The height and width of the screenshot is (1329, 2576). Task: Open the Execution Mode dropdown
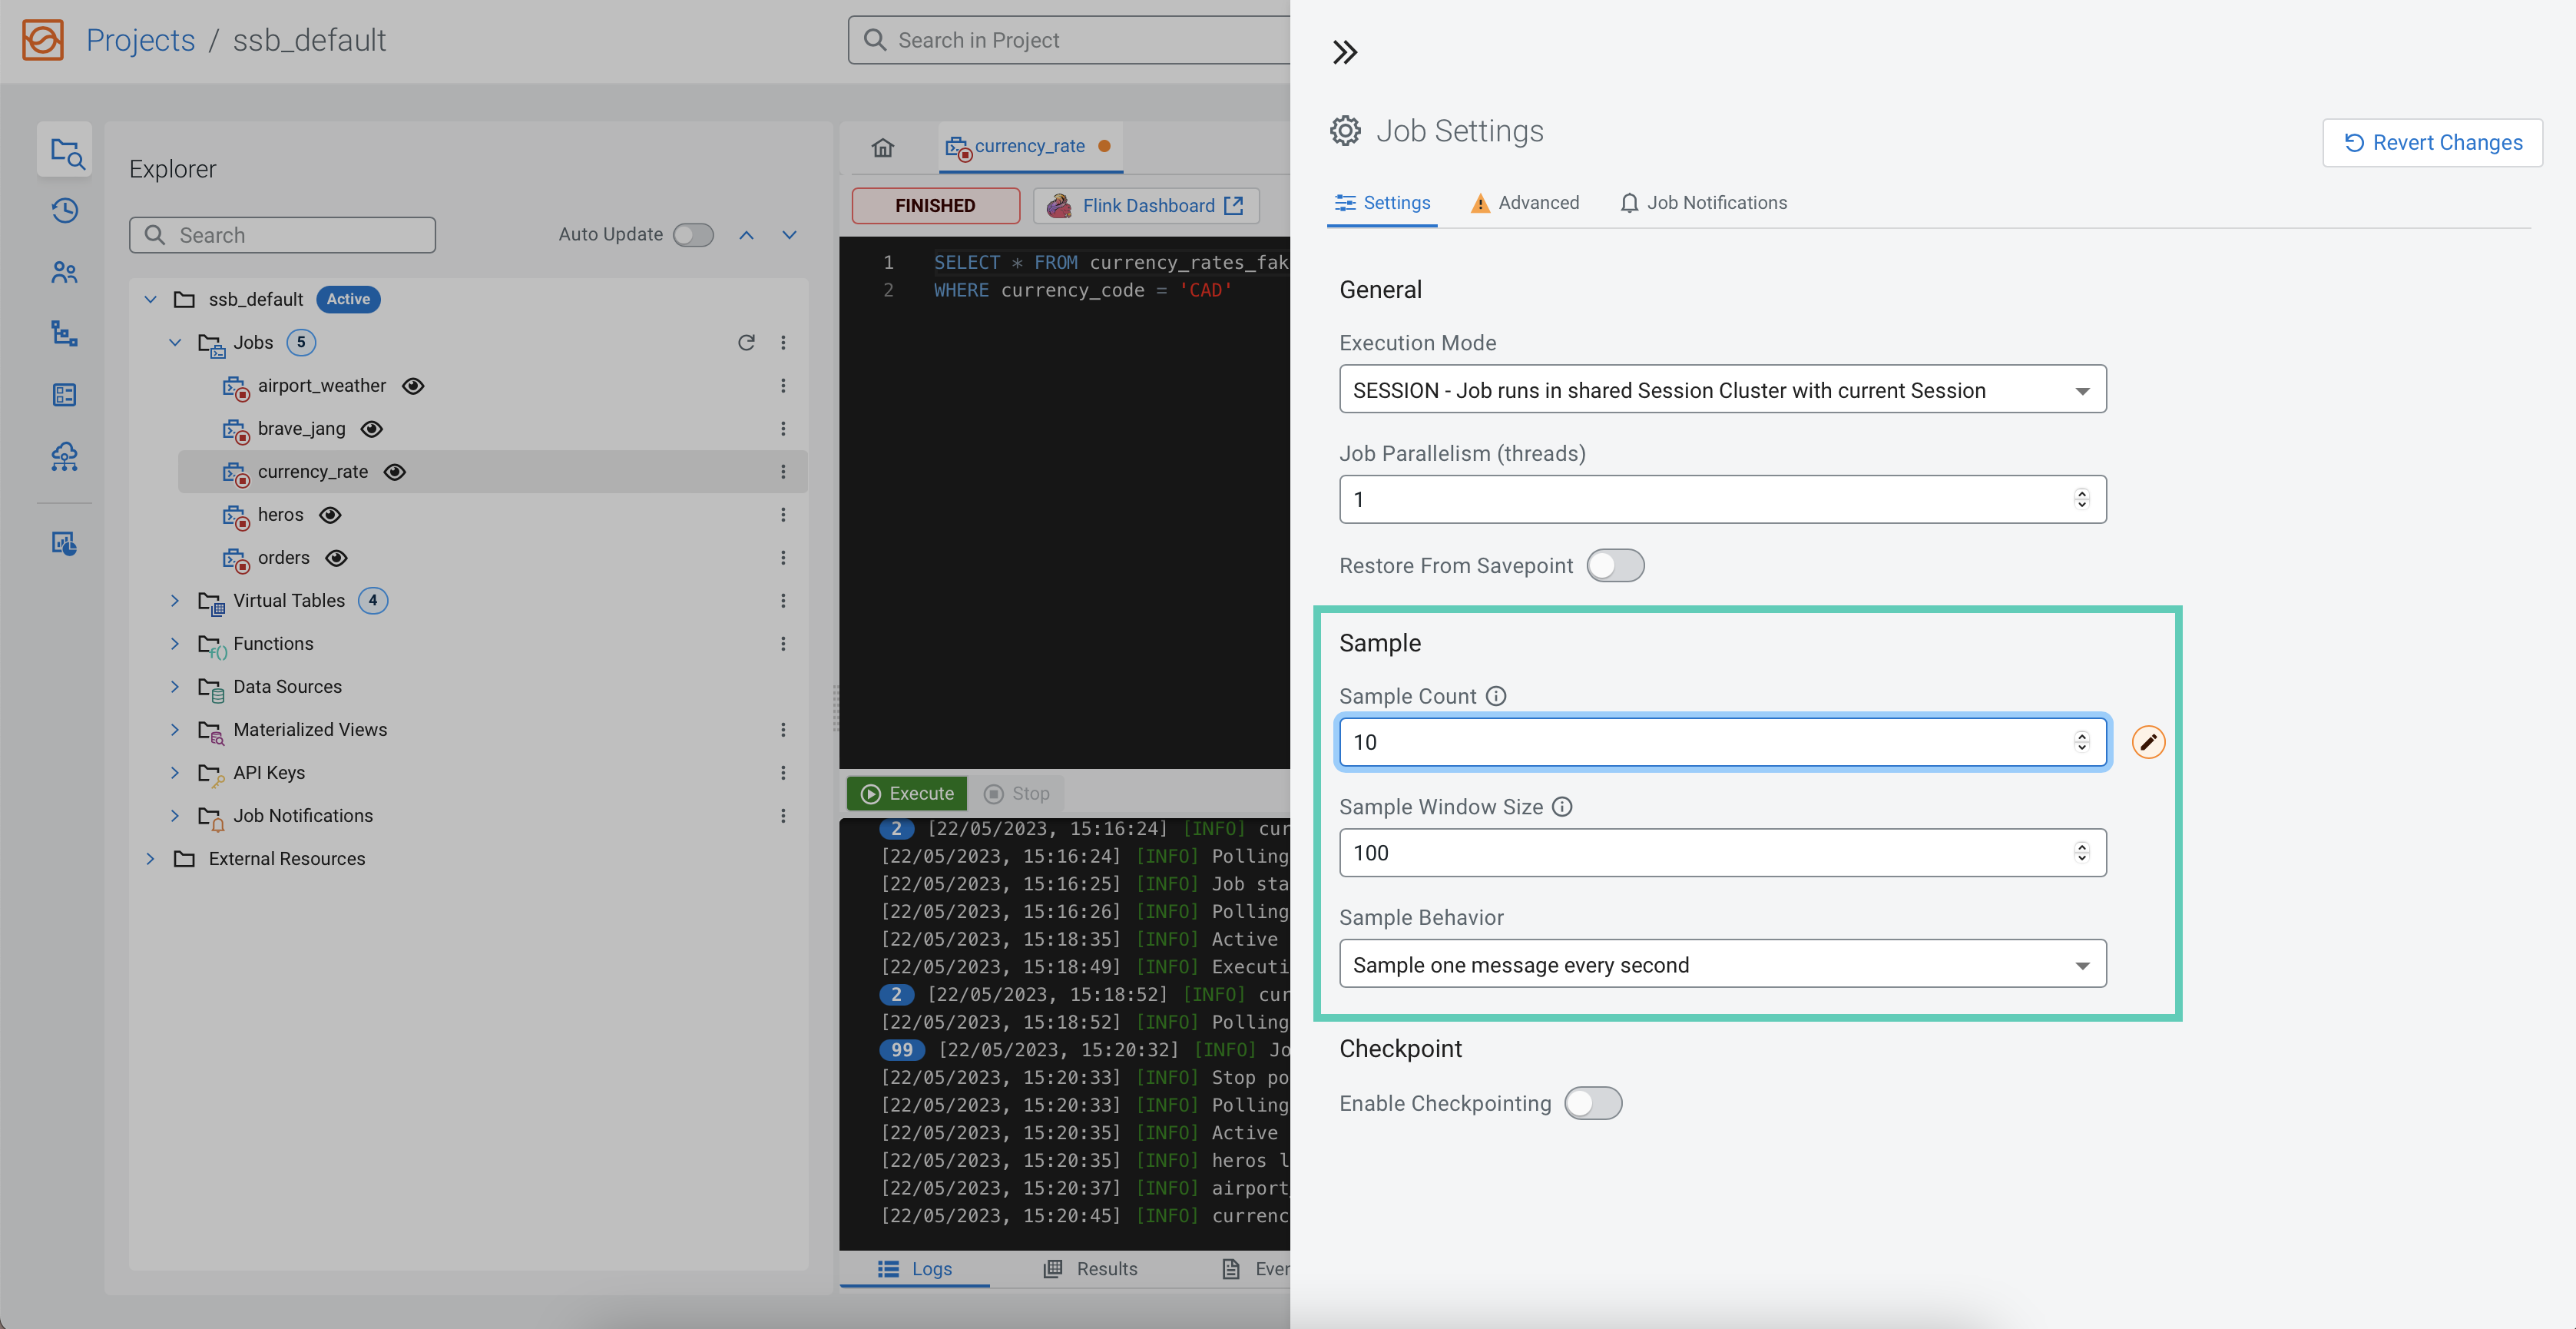pyautogui.click(x=1722, y=390)
